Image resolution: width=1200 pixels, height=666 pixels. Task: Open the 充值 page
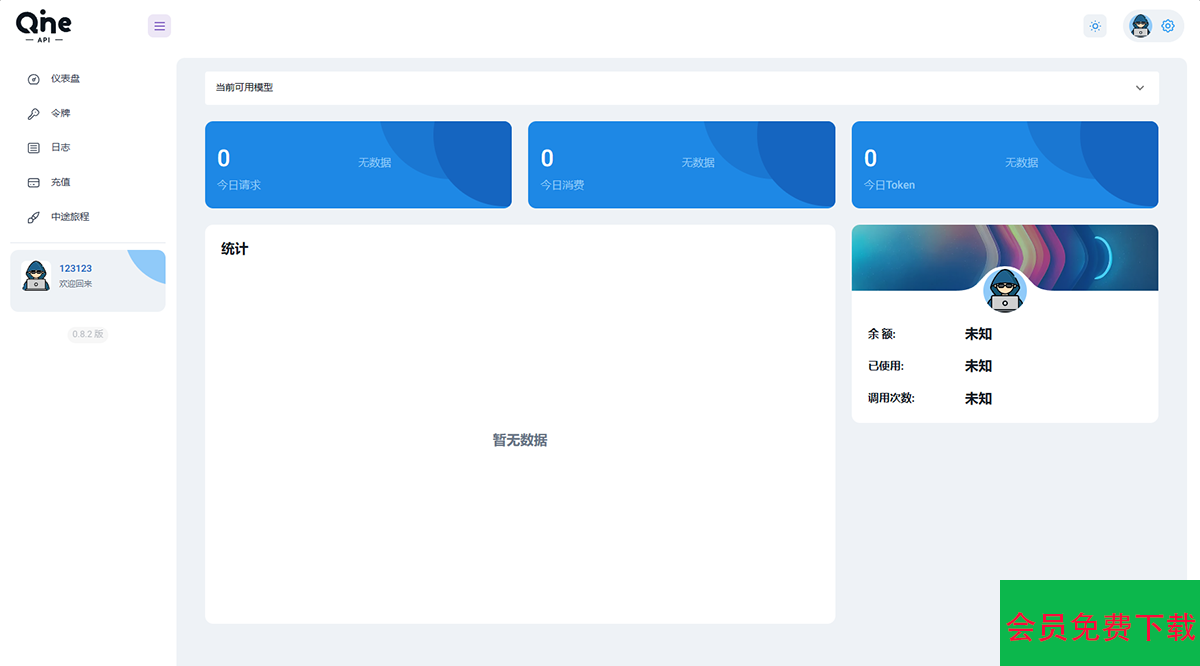pos(61,183)
